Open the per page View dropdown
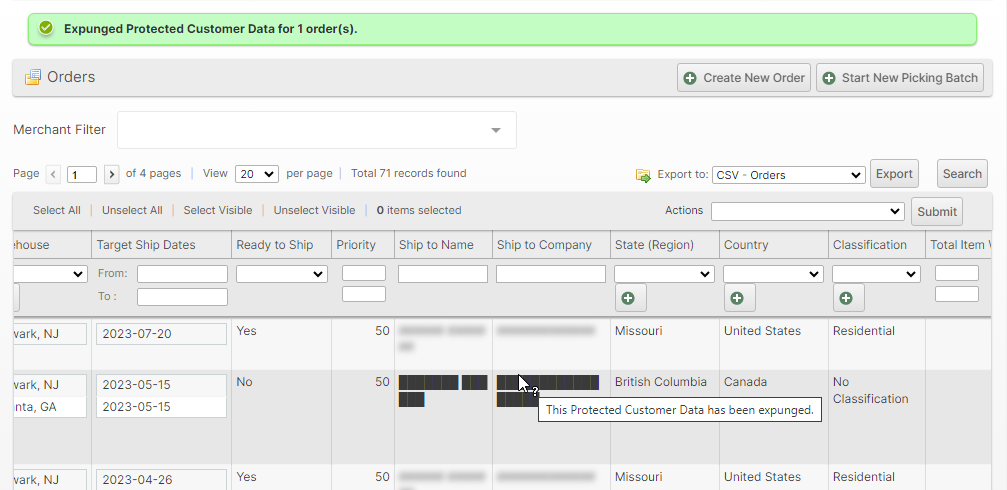The image size is (1007, 490). point(256,174)
